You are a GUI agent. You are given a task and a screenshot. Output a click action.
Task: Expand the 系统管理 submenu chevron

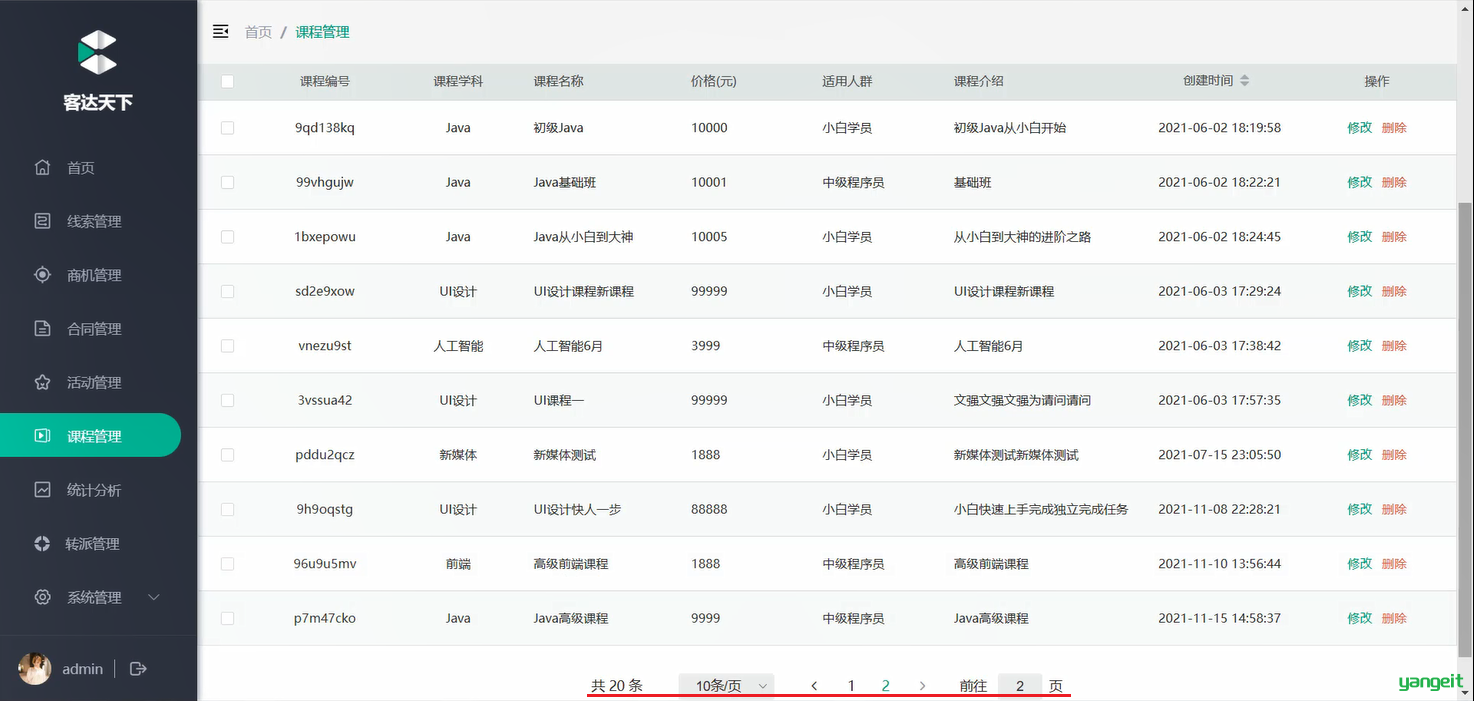(154, 597)
